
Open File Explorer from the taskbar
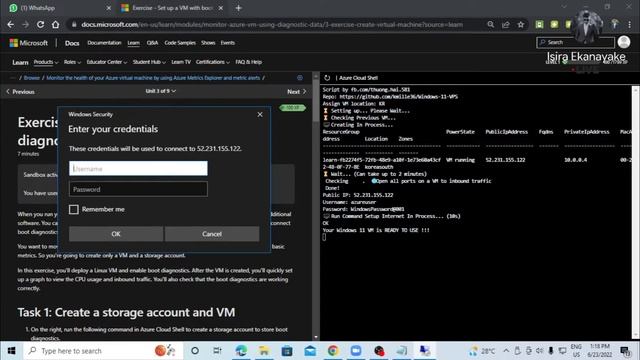point(264,351)
